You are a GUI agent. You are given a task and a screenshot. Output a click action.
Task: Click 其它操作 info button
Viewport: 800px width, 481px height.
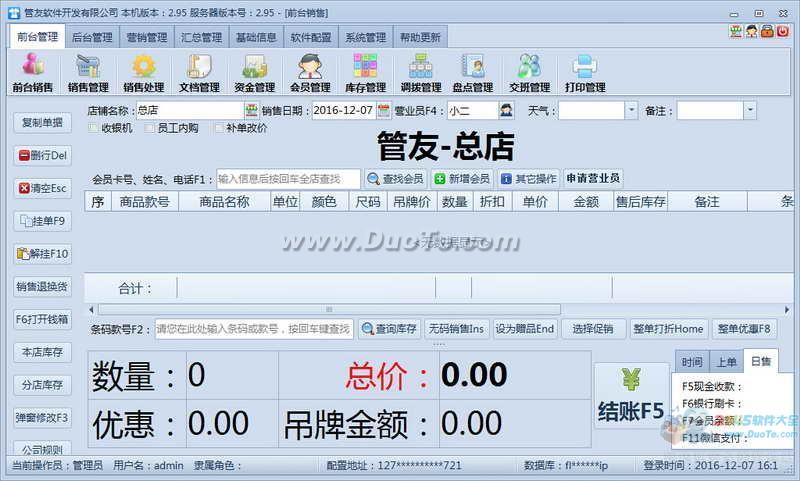(529, 179)
